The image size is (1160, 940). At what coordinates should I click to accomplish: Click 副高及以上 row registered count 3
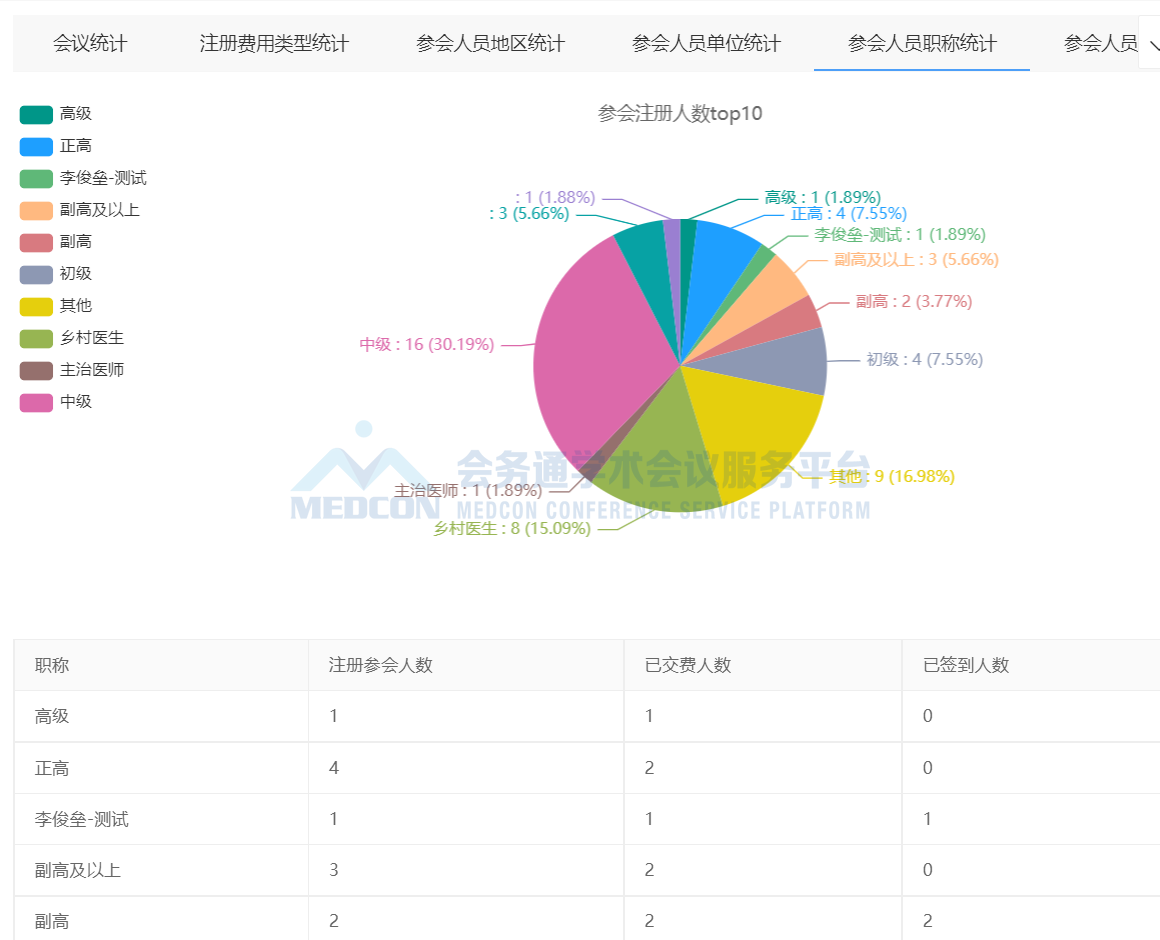click(x=334, y=870)
